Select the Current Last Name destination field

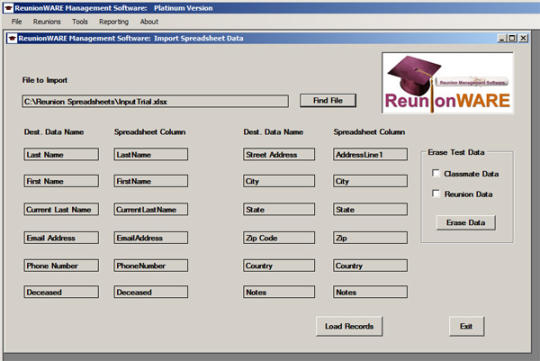[x=61, y=209]
